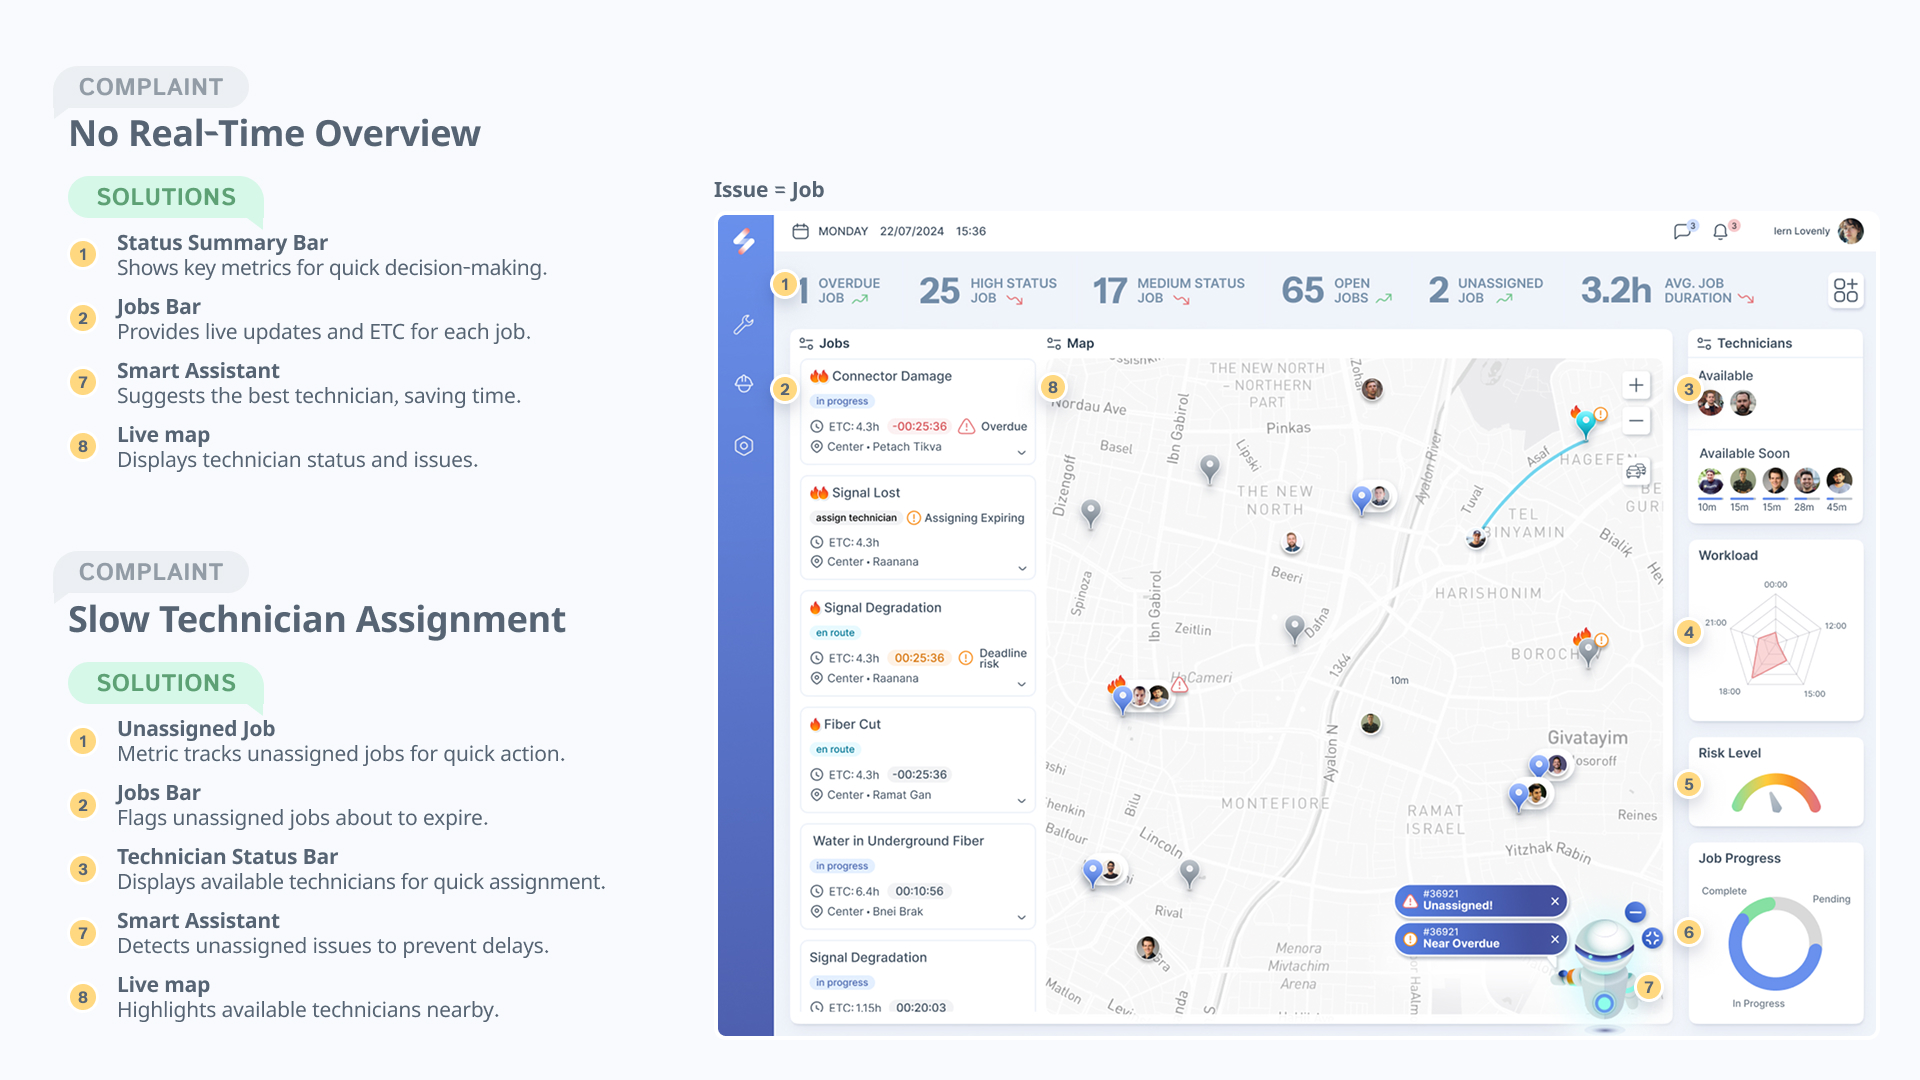Click the assign technician tag

pyautogui.click(x=856, y=518)
